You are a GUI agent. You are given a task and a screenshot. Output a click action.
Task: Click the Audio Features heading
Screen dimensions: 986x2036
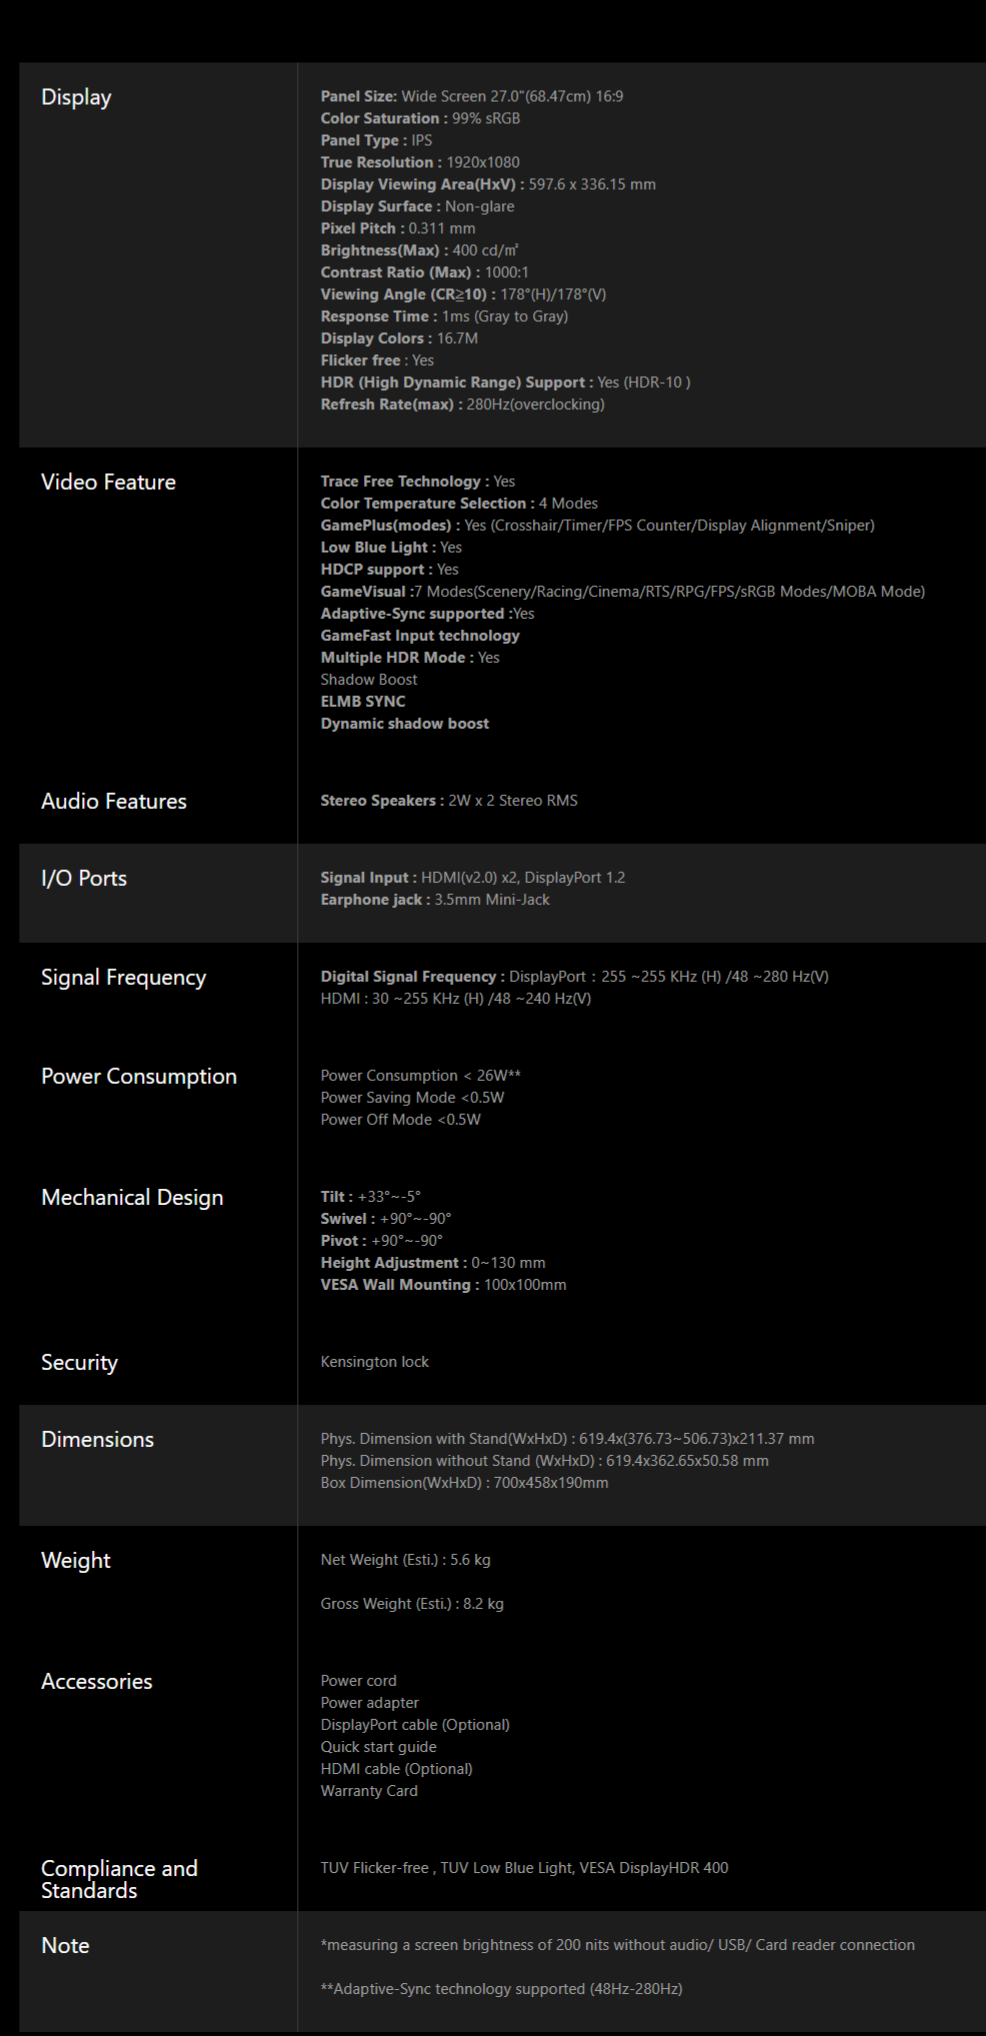pos(114,801)
